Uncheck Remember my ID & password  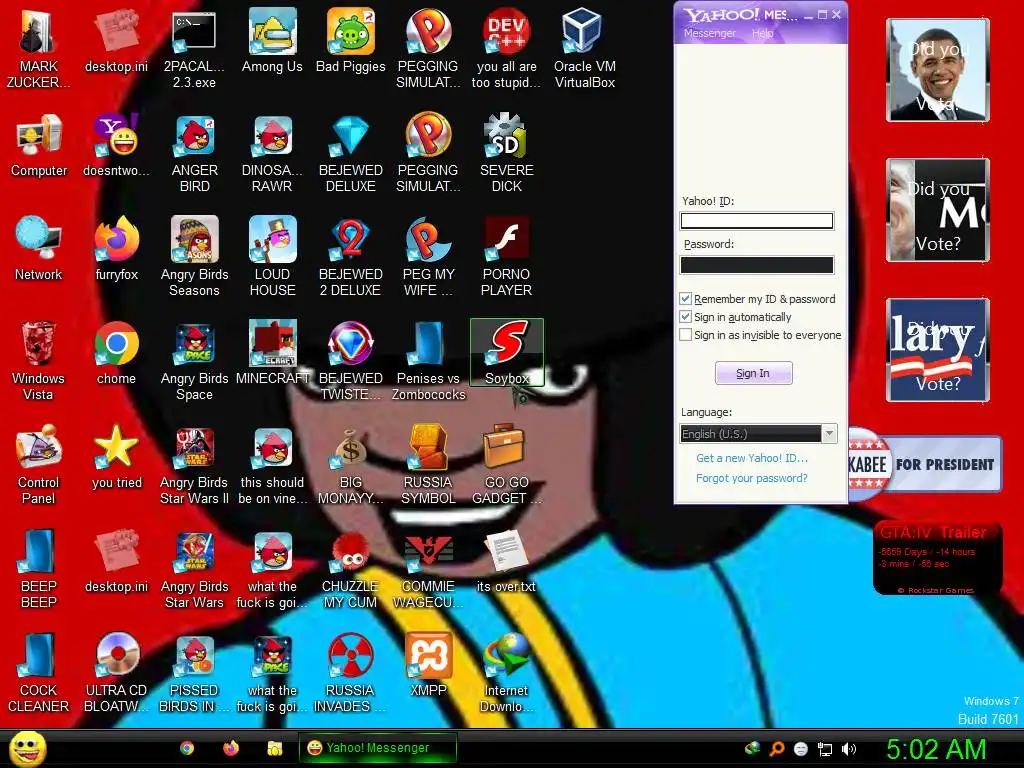point(685,298)
